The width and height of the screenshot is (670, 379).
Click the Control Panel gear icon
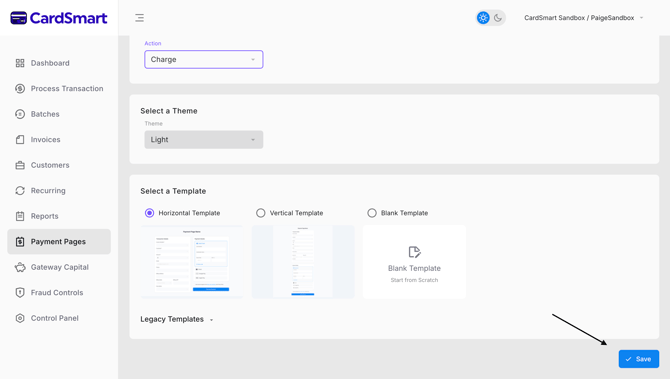pyautogui.click(x=20, y=318)
